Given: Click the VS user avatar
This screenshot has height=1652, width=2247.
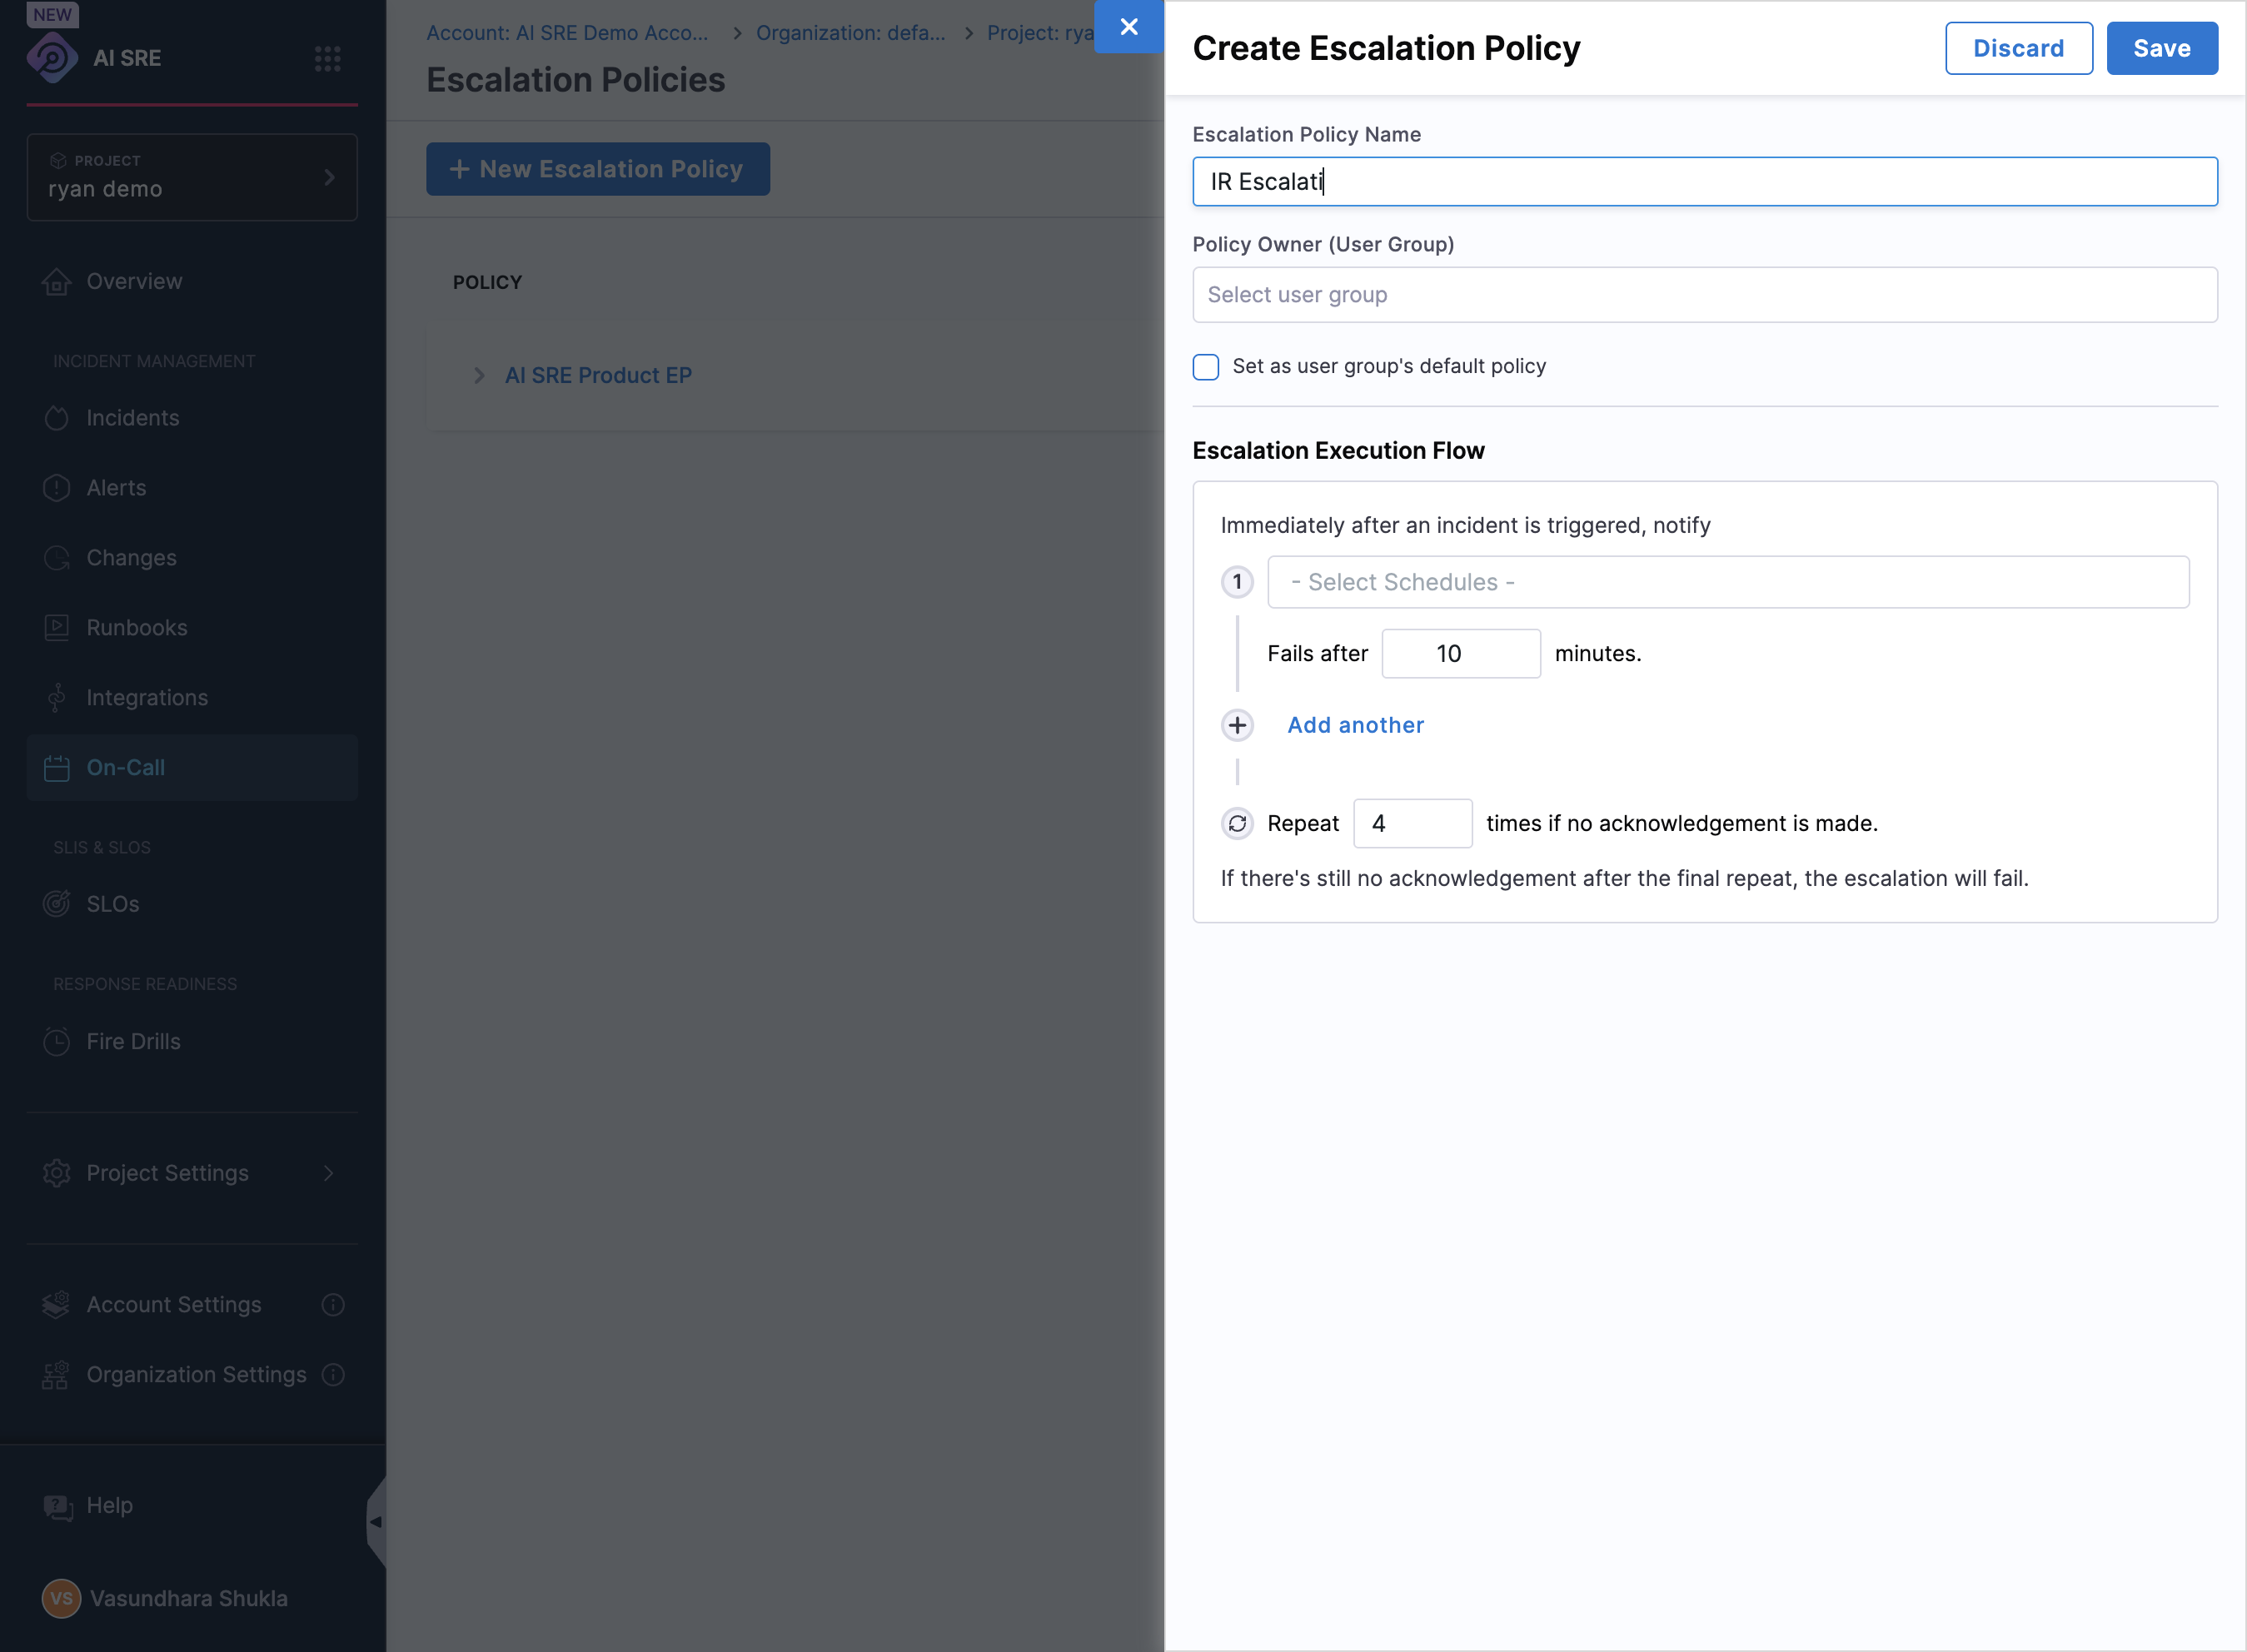Looking at the screenshot, I should [61, 1598].
